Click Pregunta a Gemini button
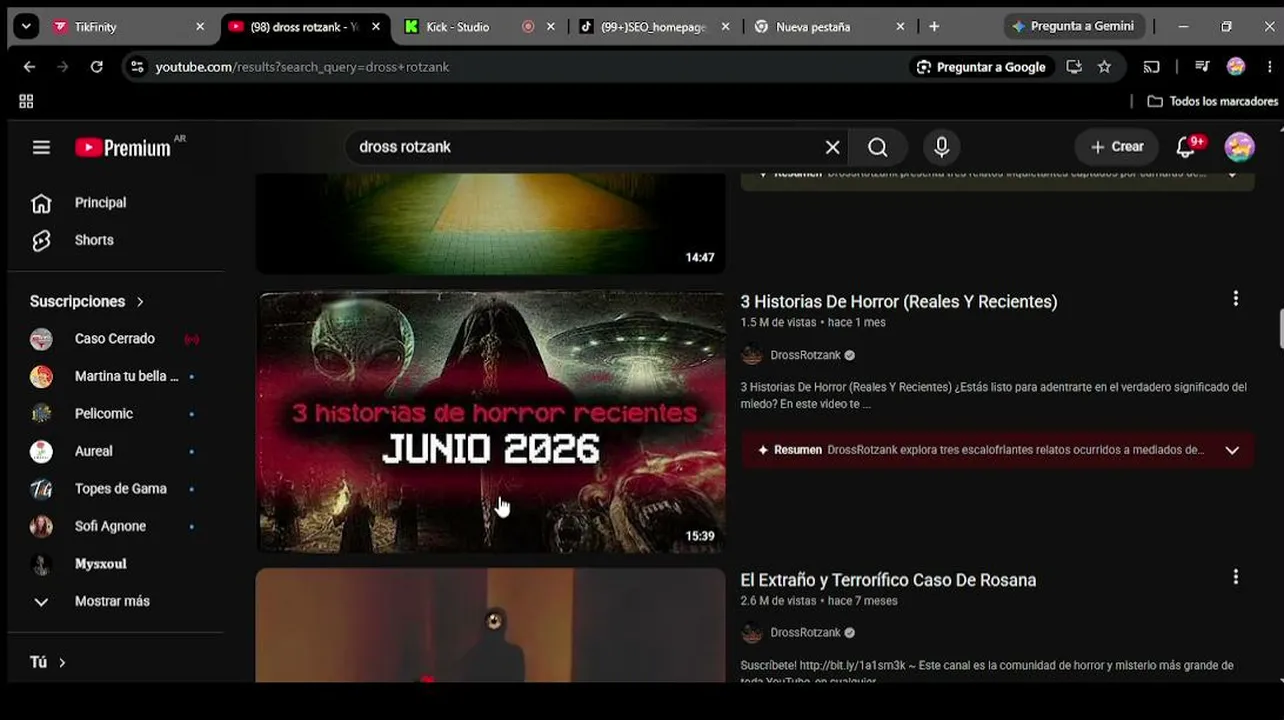Screen dimensions: 1284x720 click(1073, 27)
